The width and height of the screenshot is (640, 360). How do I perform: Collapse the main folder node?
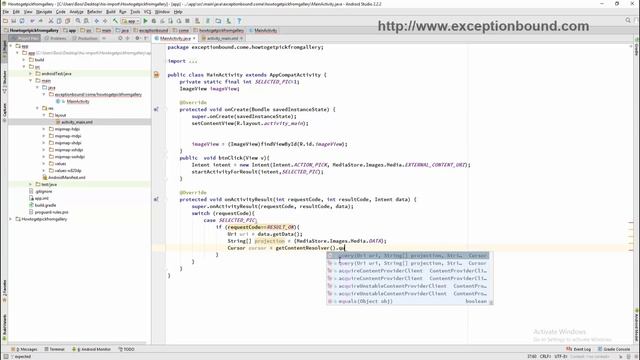point(31,80)
